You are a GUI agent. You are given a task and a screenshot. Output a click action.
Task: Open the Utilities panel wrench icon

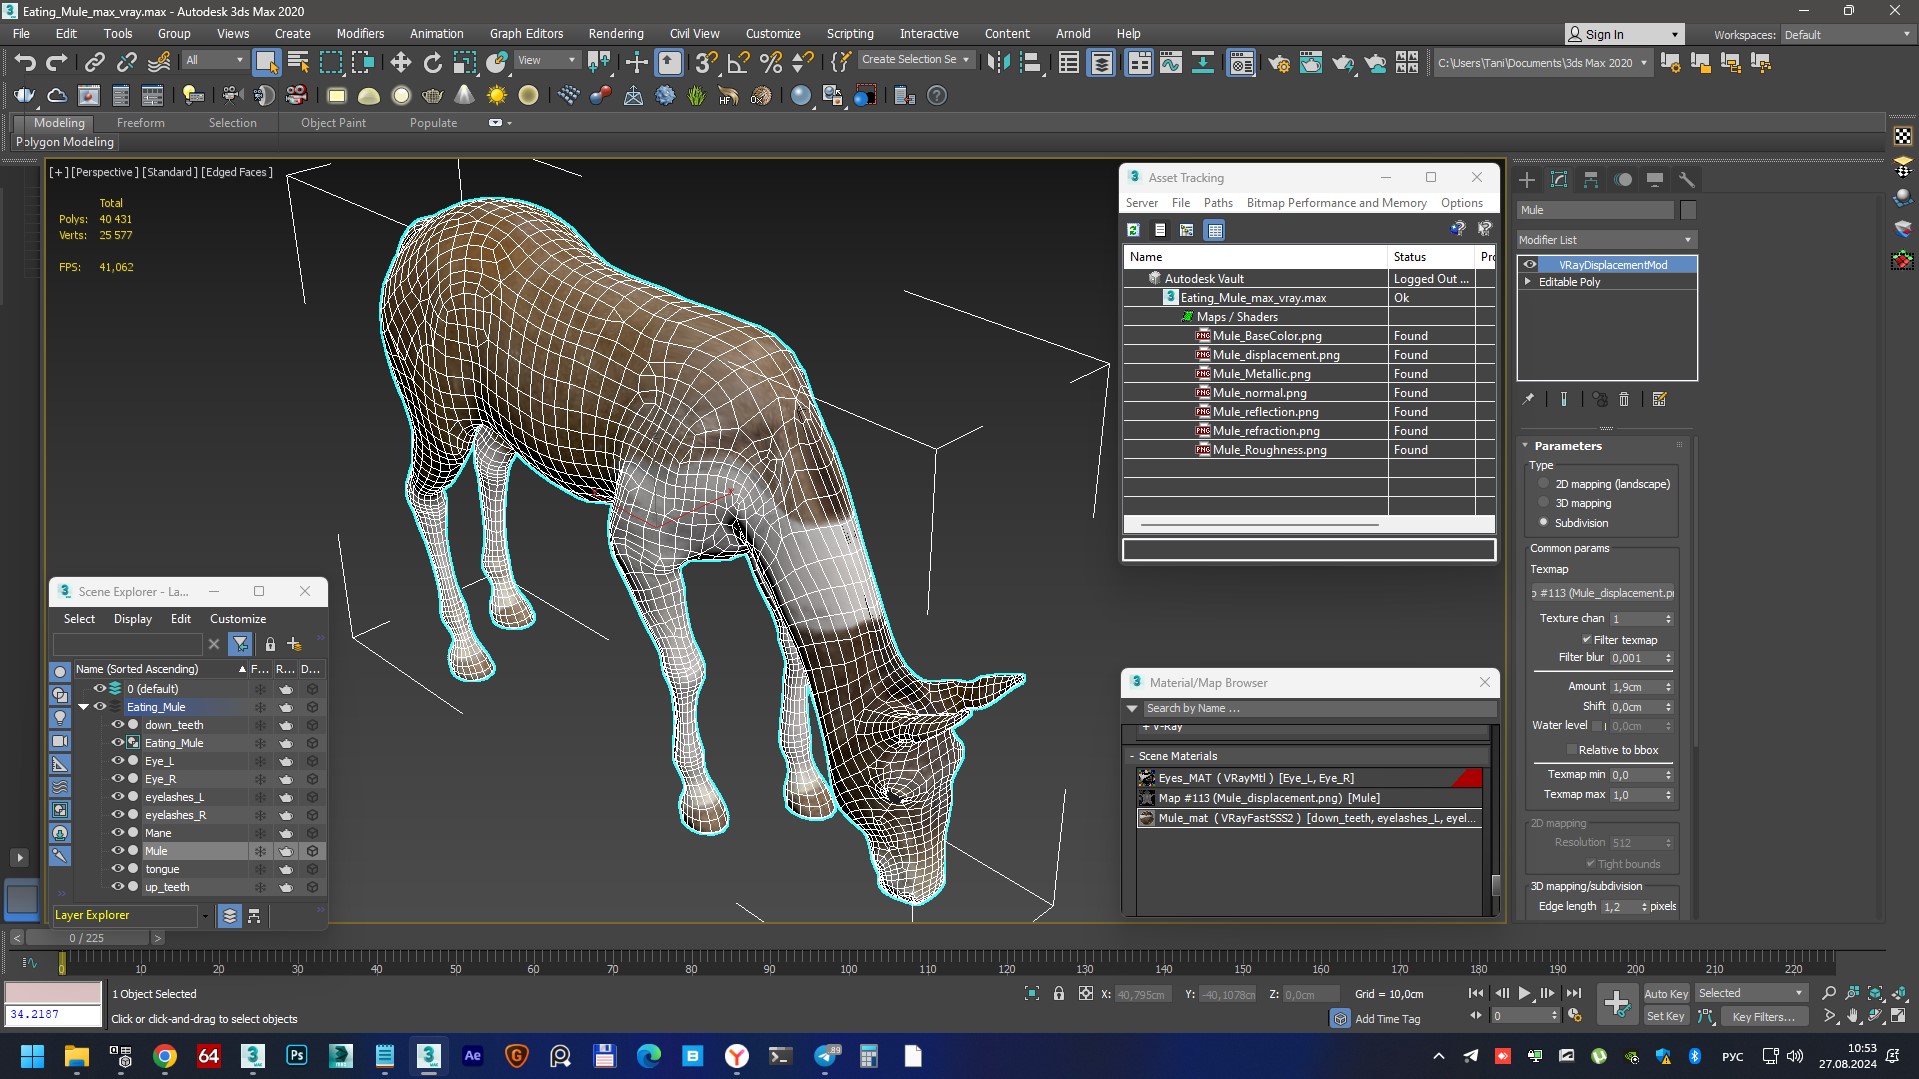1686,180
